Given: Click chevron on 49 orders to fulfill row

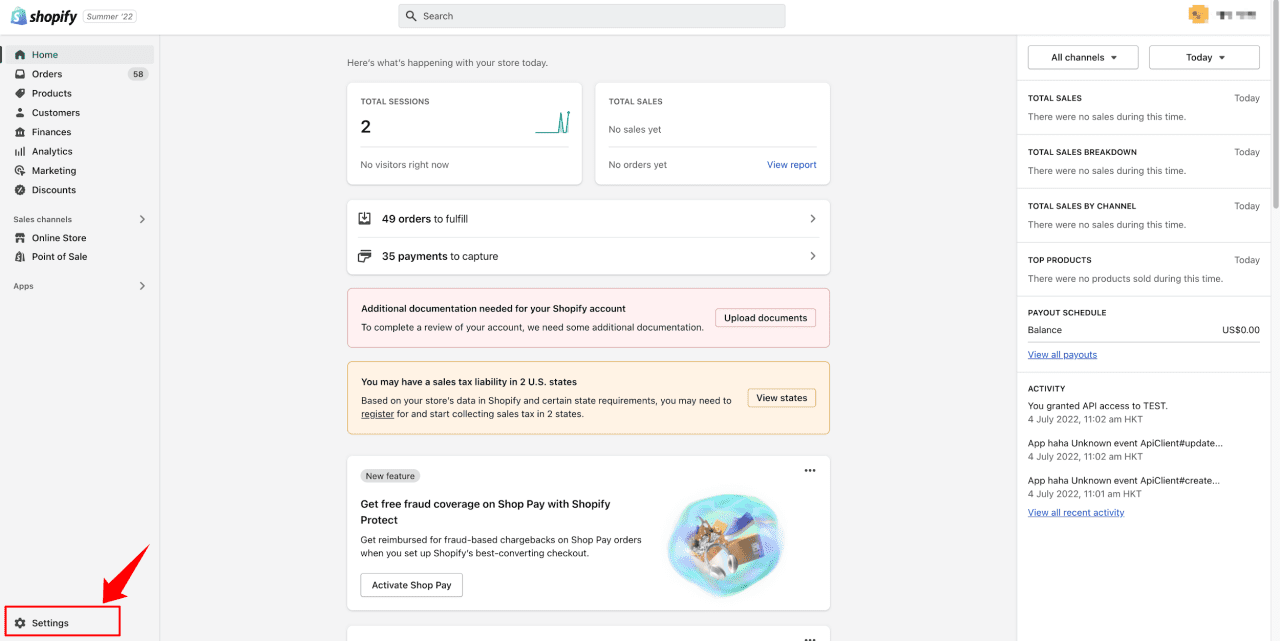Looking at the screenshot, I should (x=813, y=218).
